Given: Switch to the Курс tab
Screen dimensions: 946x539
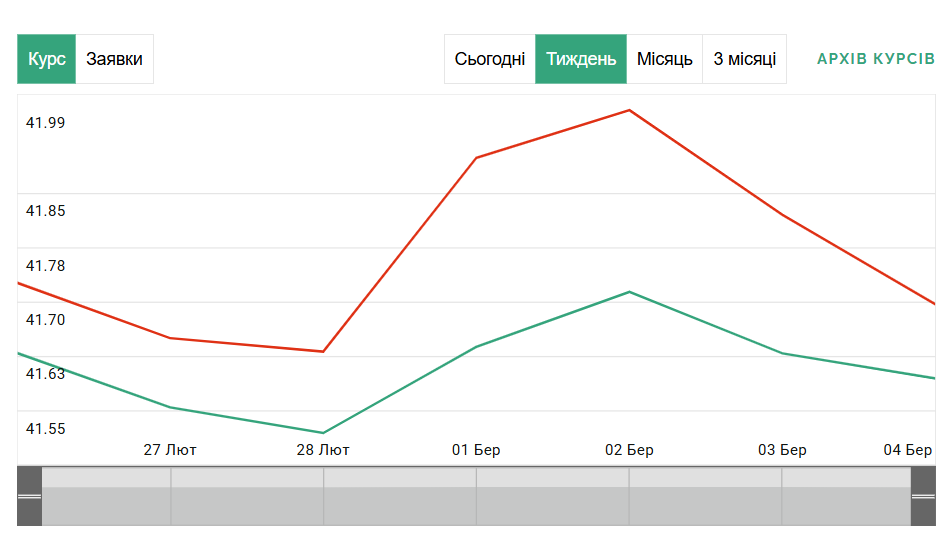Looking at the screenshot, I should point(47,59).
